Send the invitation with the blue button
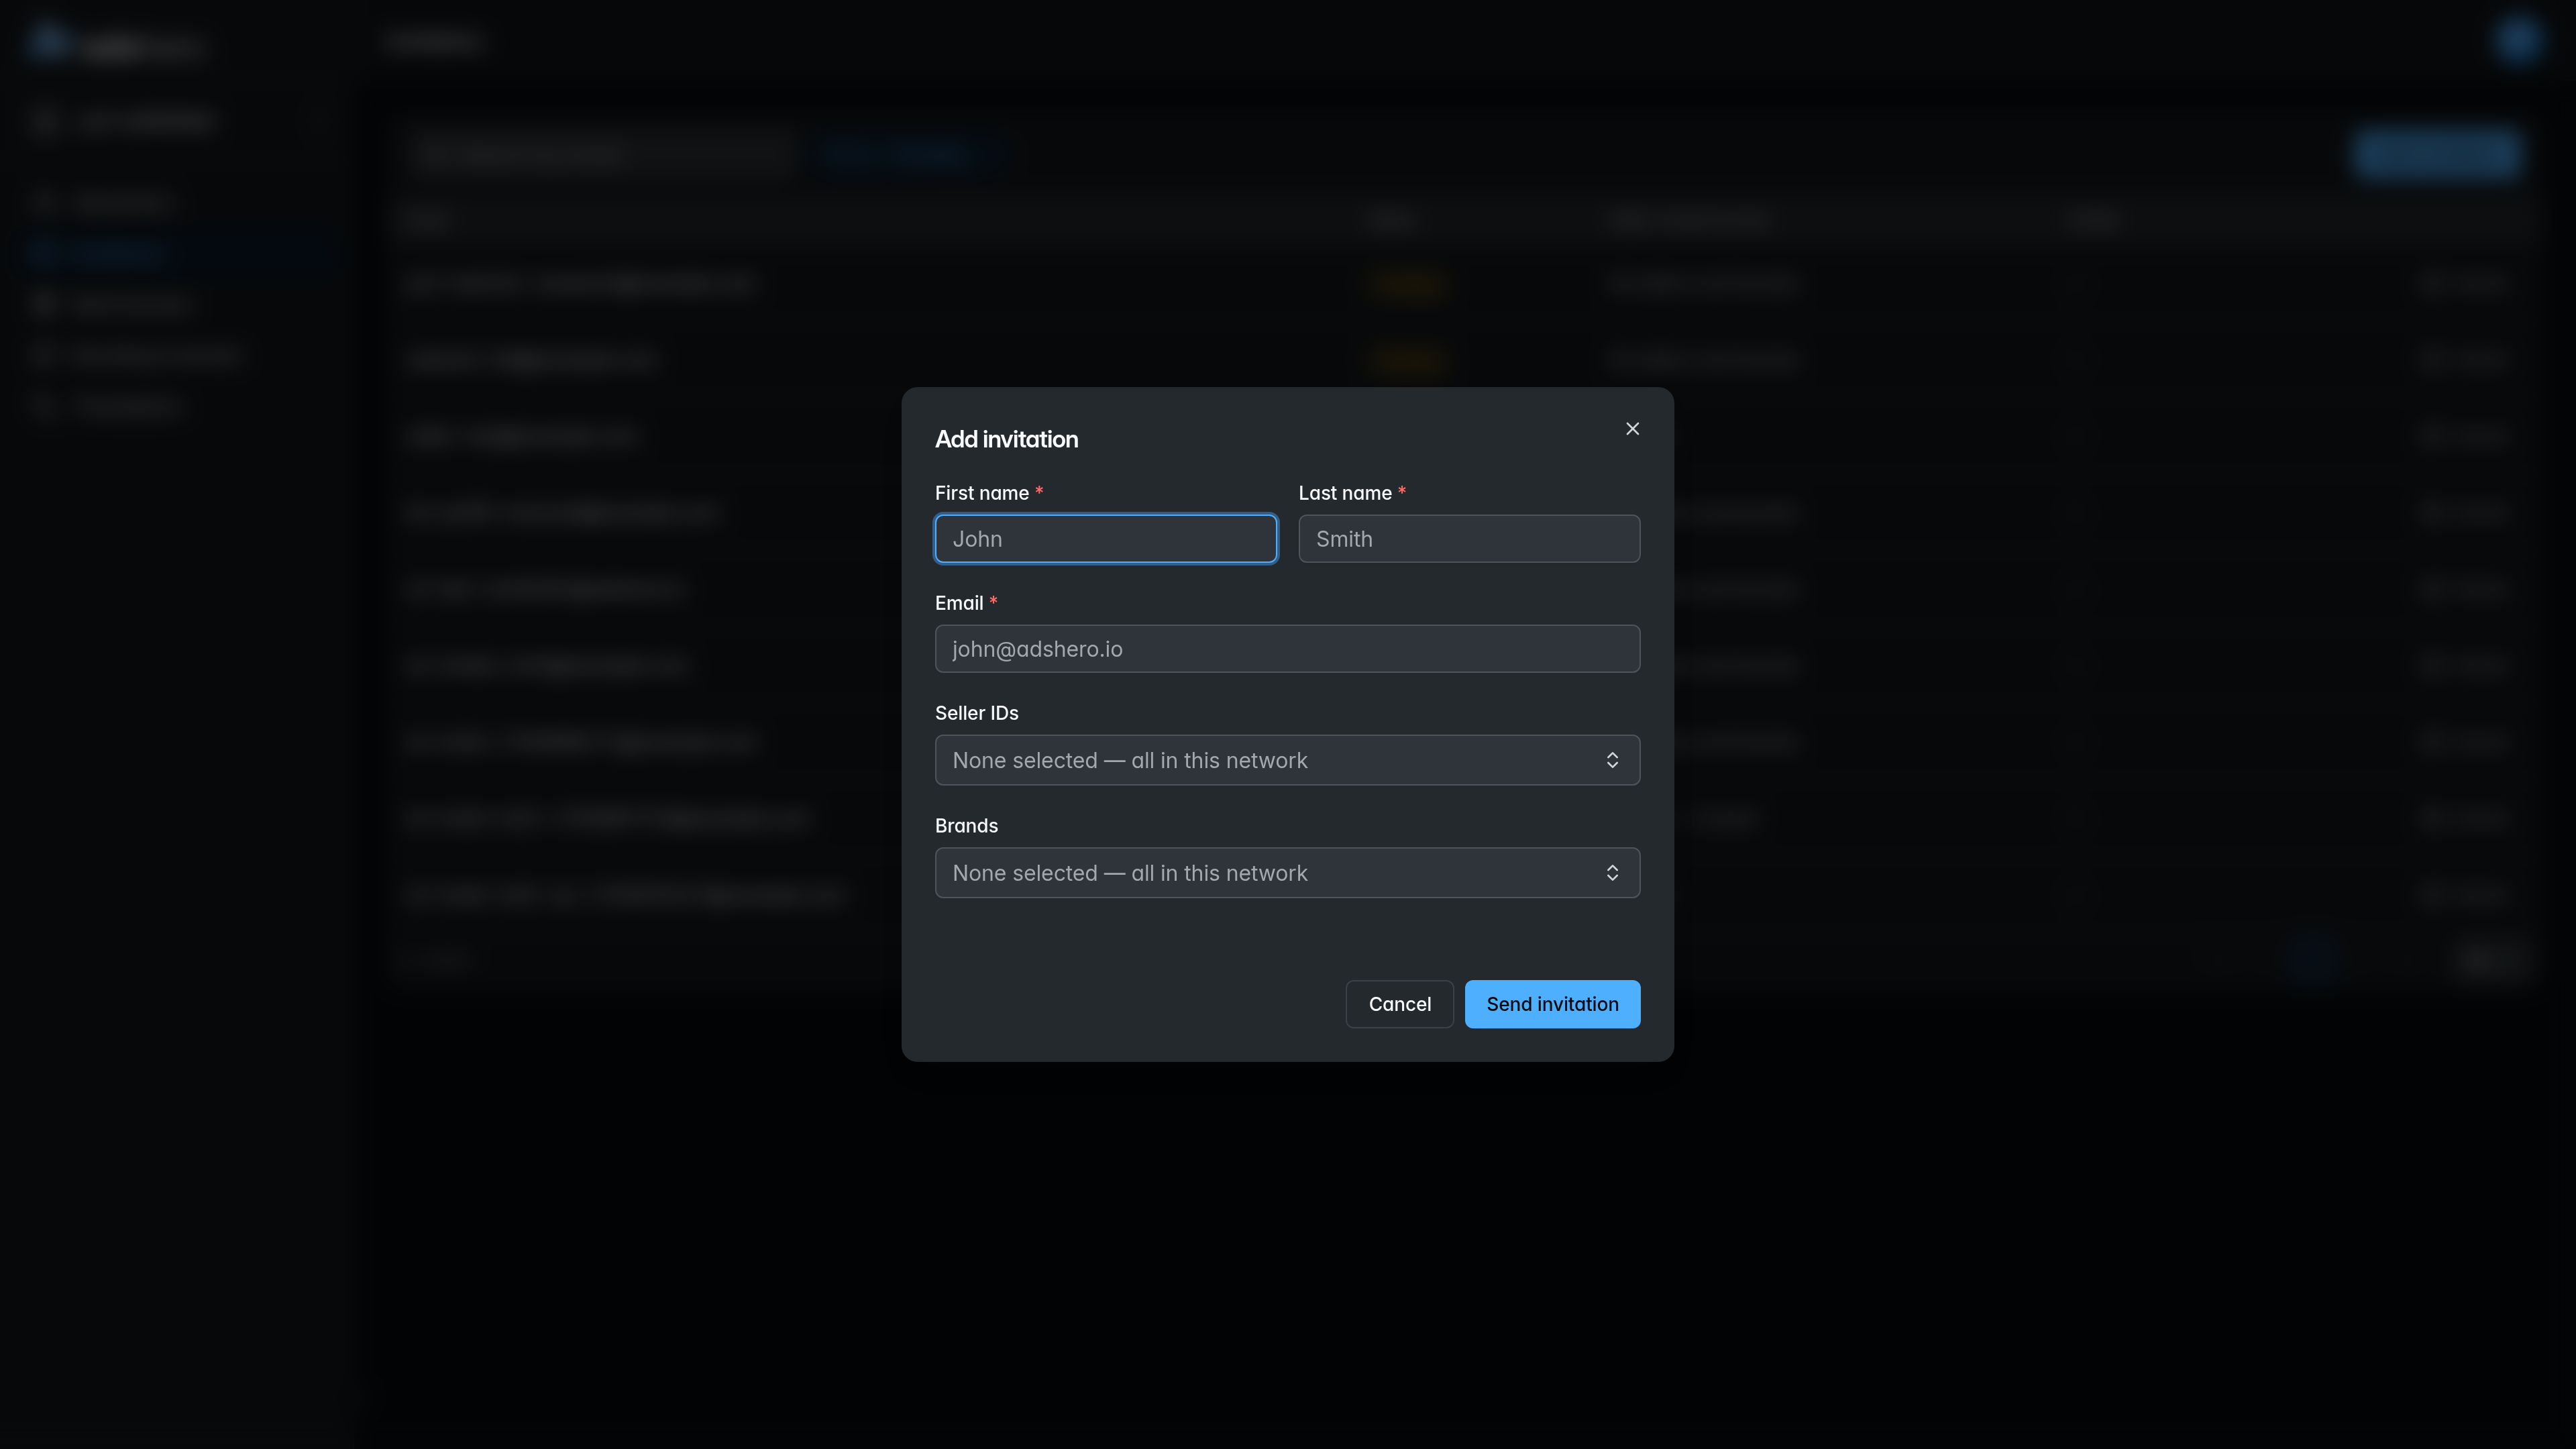Screen dimensions: 2576x1449 (x=1552, y=1004)
